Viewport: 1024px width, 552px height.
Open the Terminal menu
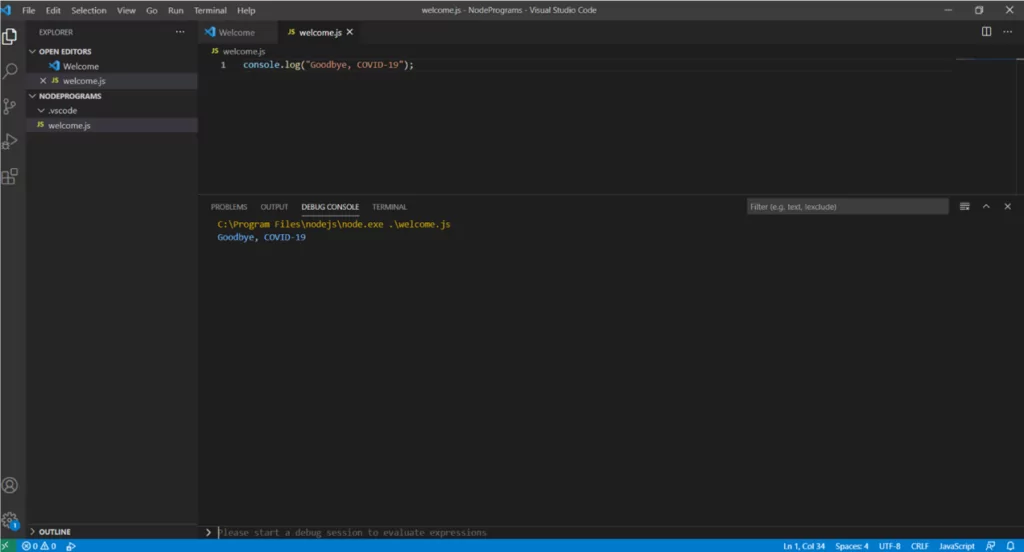(210, 10)
